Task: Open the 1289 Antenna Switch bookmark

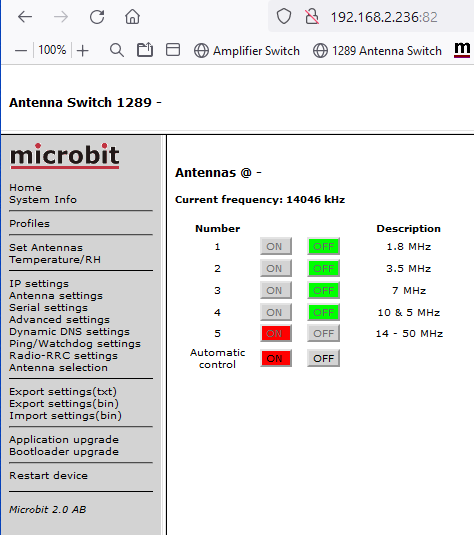Action: tap(377, 51)
